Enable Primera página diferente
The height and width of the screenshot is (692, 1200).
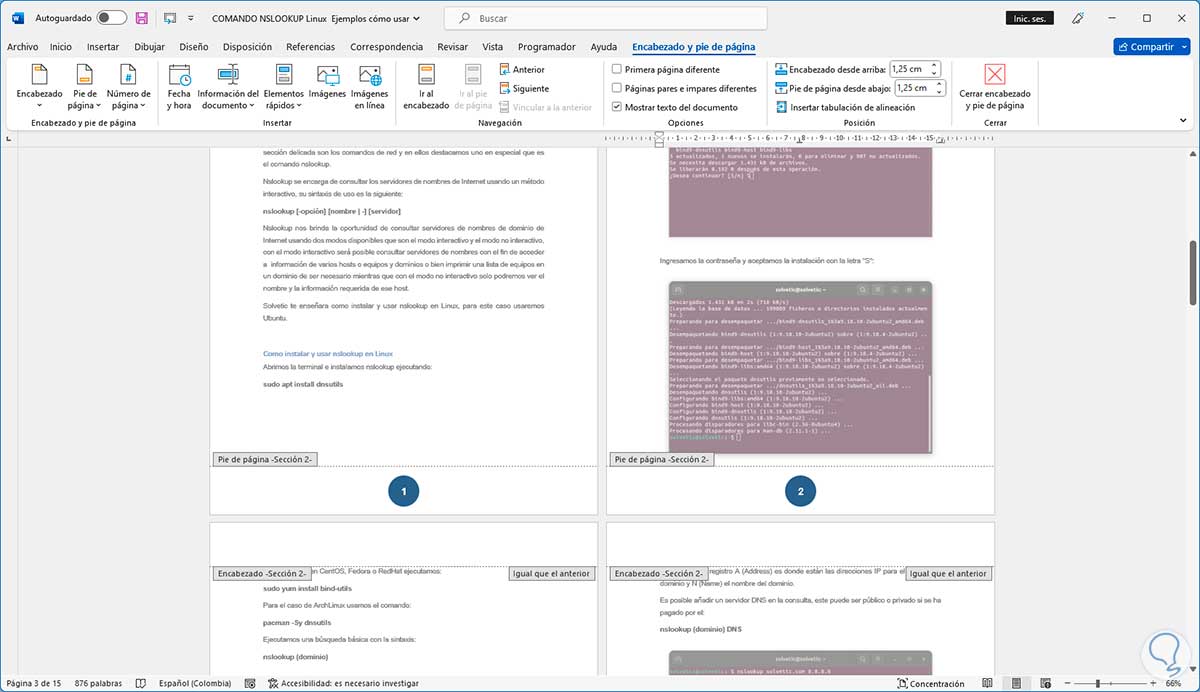click(x=666, y=70)
